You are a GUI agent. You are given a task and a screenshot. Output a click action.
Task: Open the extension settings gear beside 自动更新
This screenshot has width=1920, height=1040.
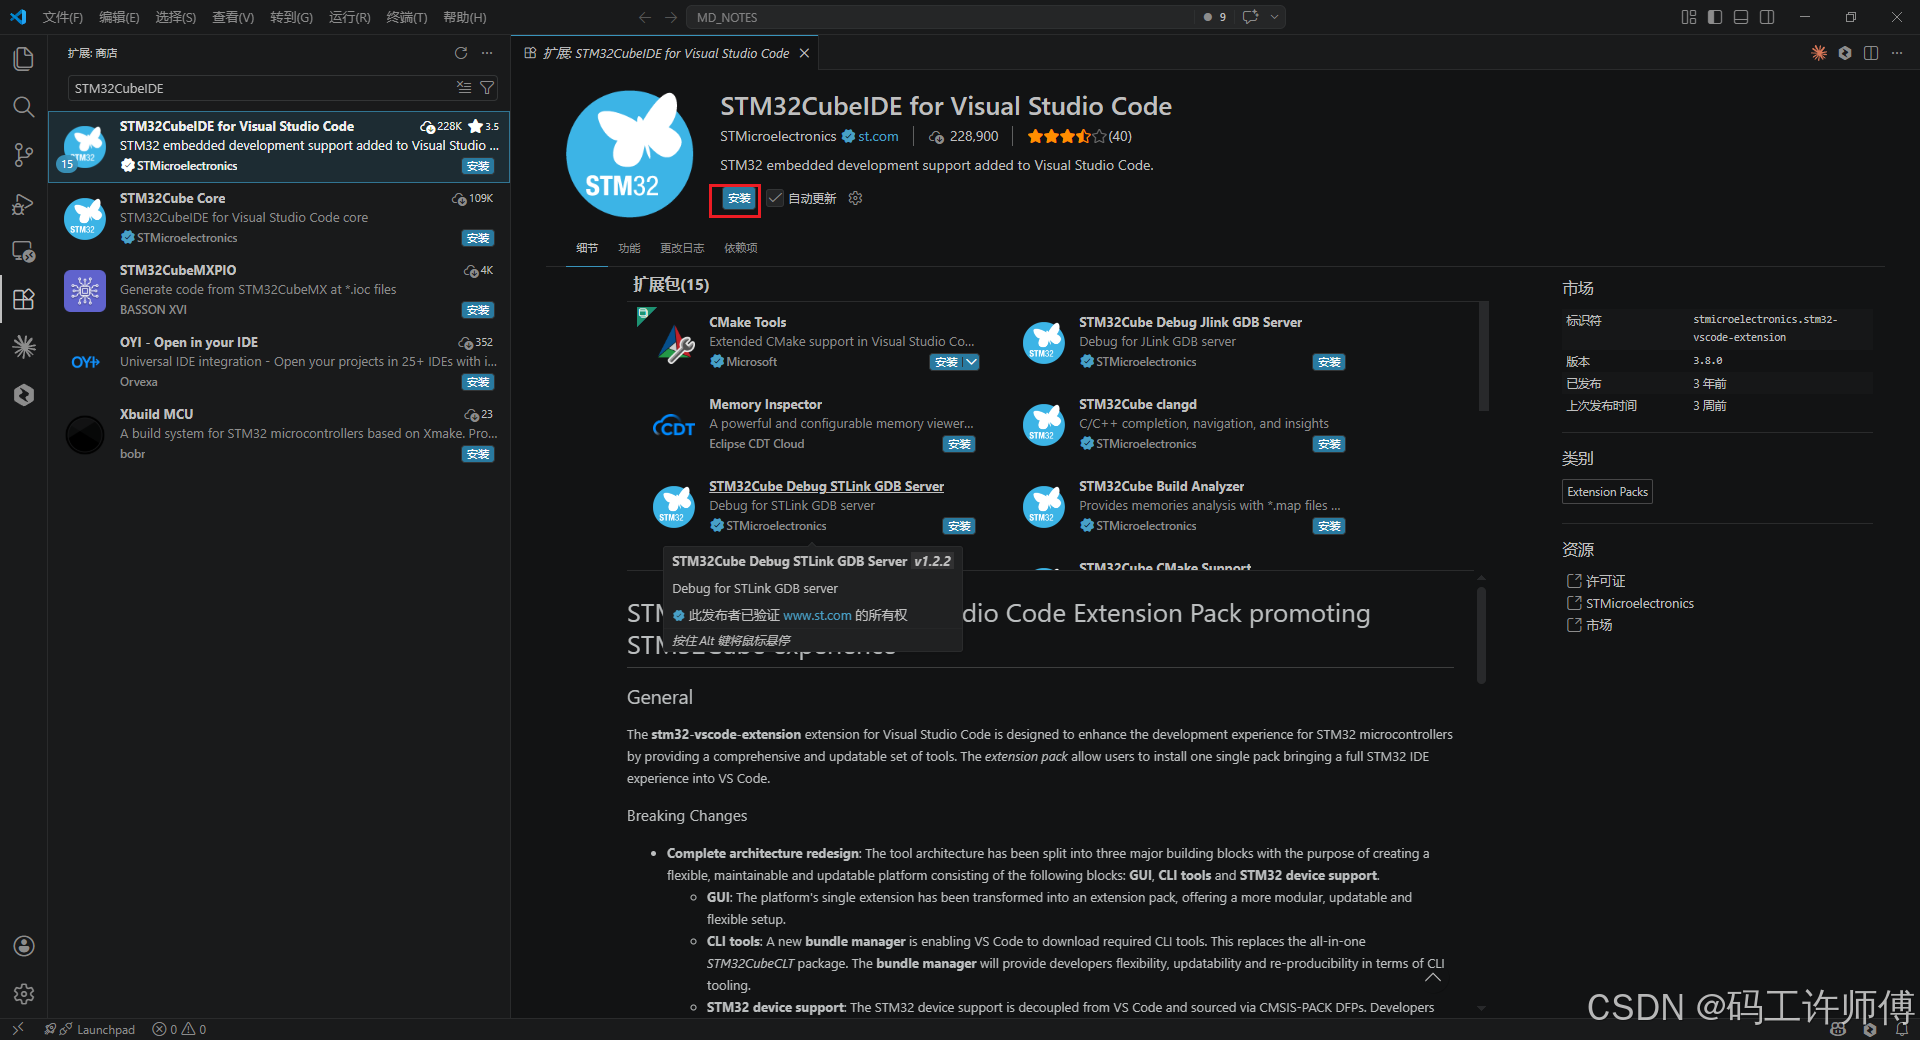pos(855,198)
